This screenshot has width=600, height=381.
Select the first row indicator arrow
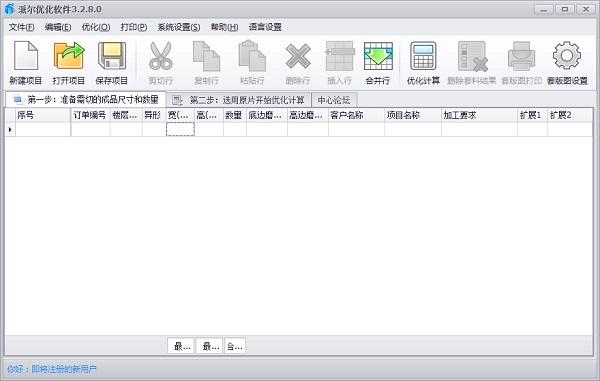(10, 129)
